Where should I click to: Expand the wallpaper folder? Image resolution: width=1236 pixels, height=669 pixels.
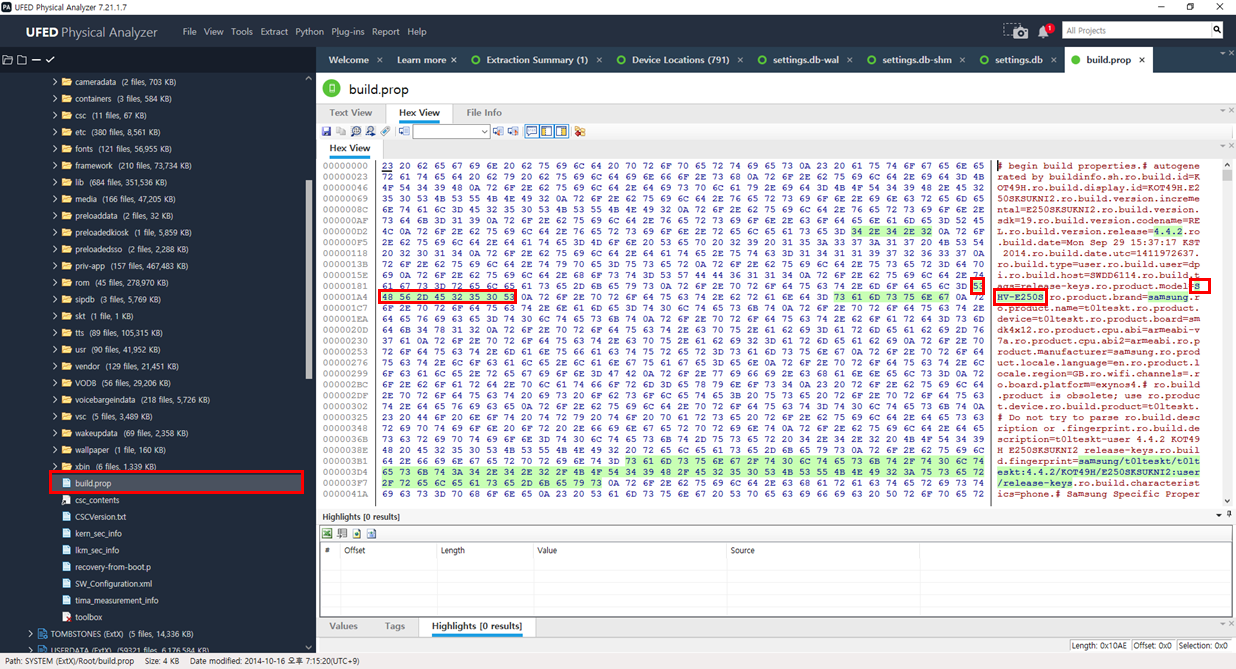[x=55, y=450]
